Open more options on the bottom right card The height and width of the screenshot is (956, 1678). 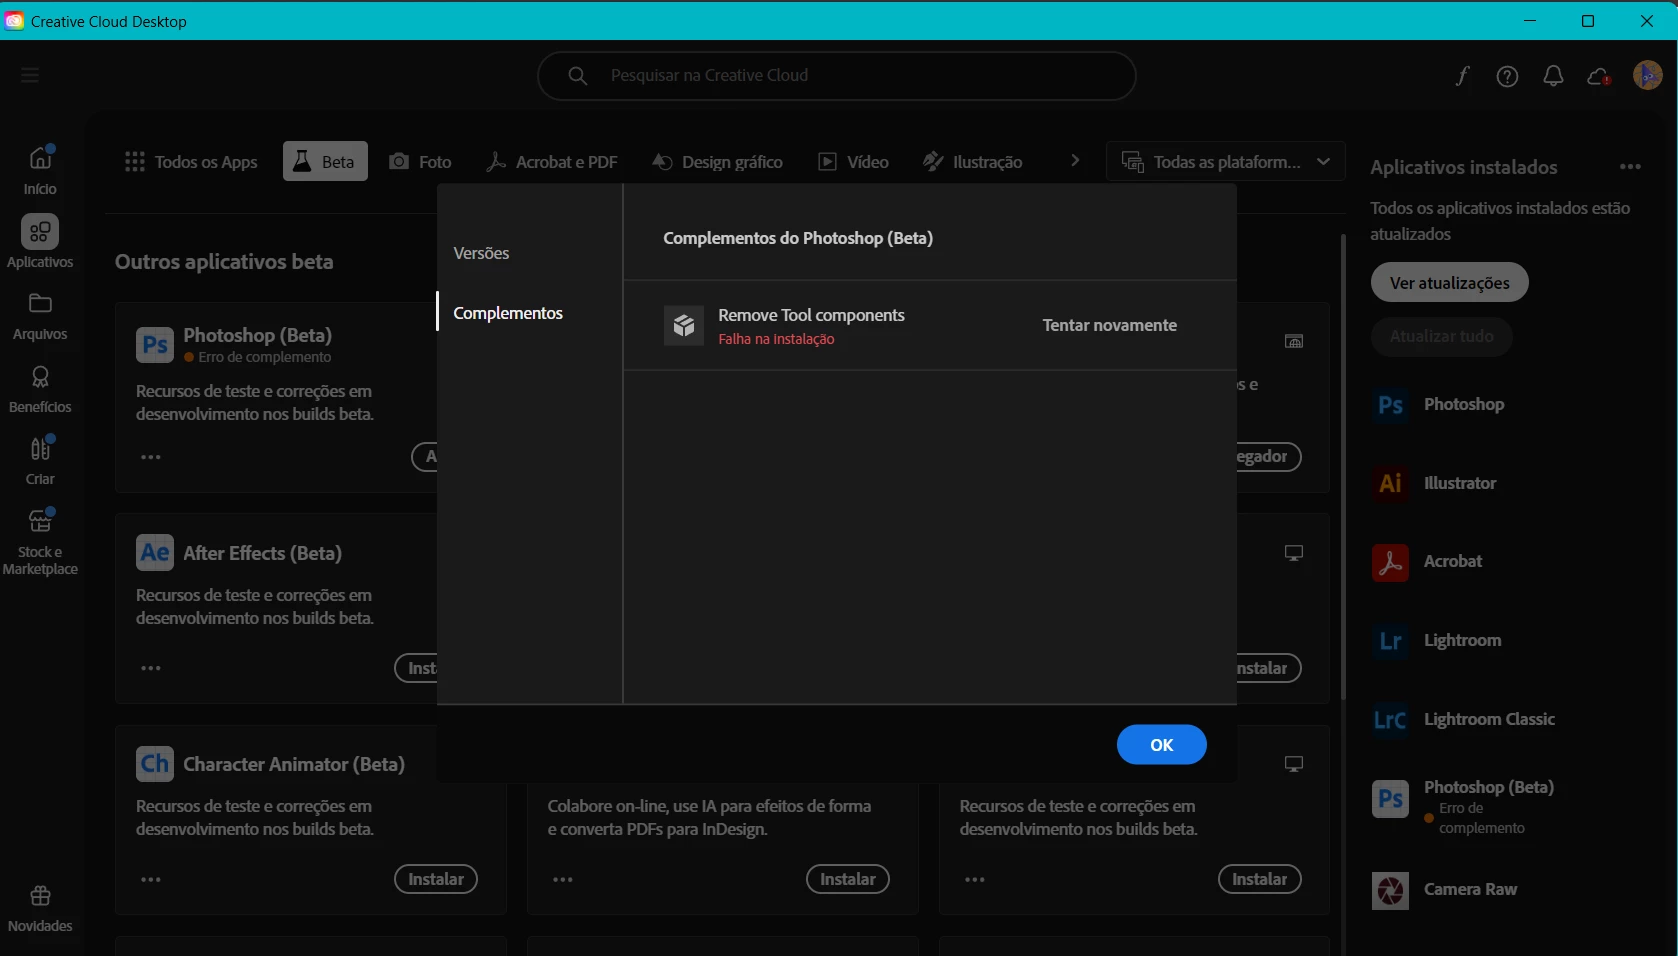975,880
